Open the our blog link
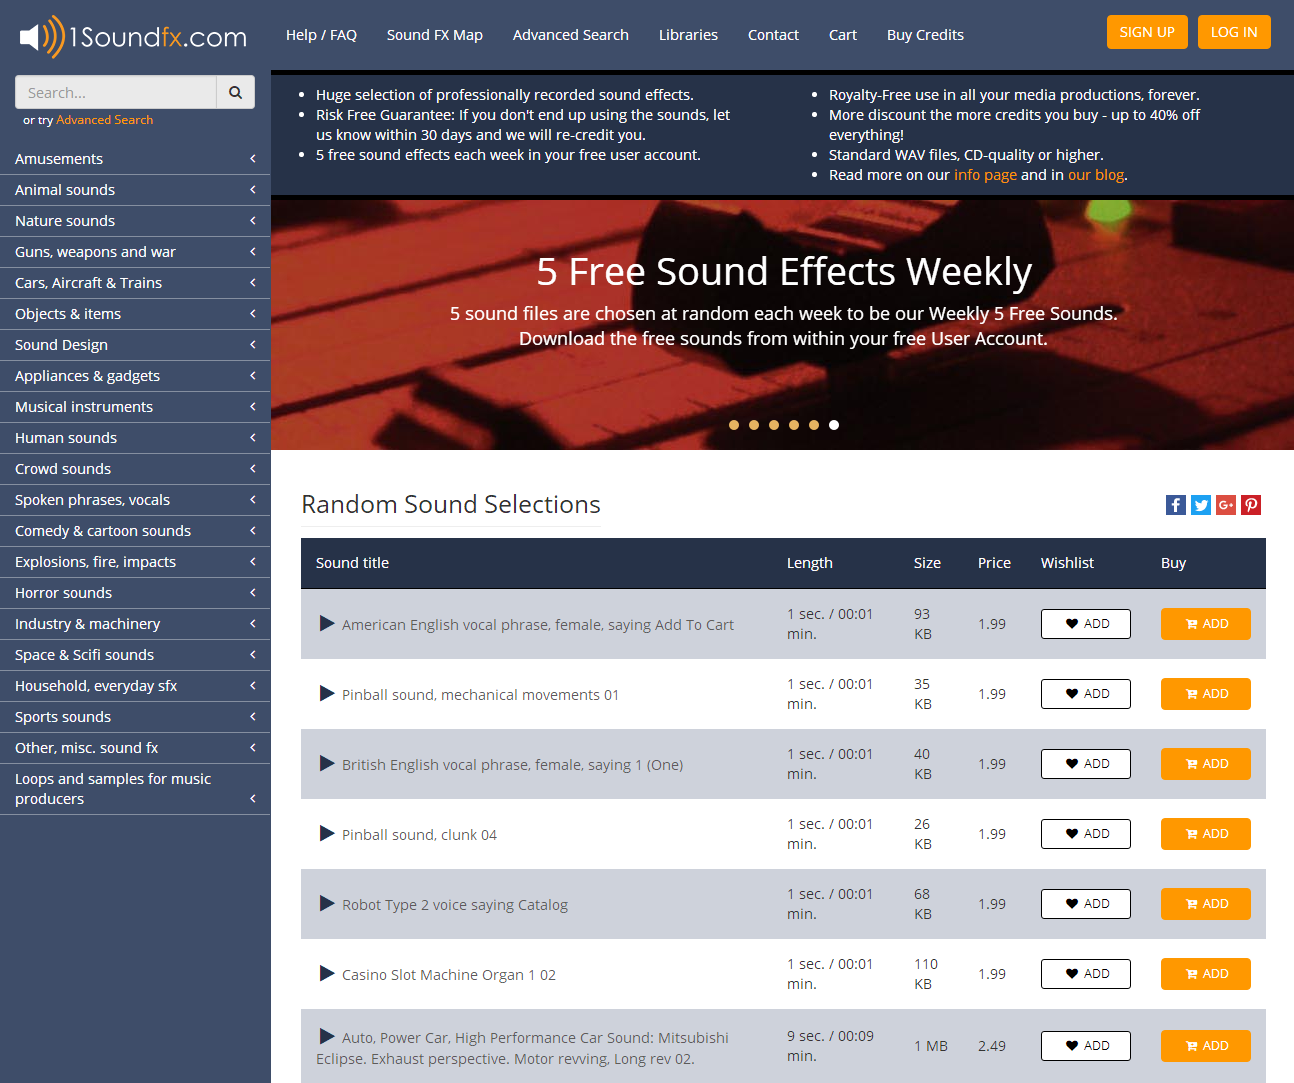Image resolution: width=1294 pixels, height=1083 pixels. point(1096,175)
